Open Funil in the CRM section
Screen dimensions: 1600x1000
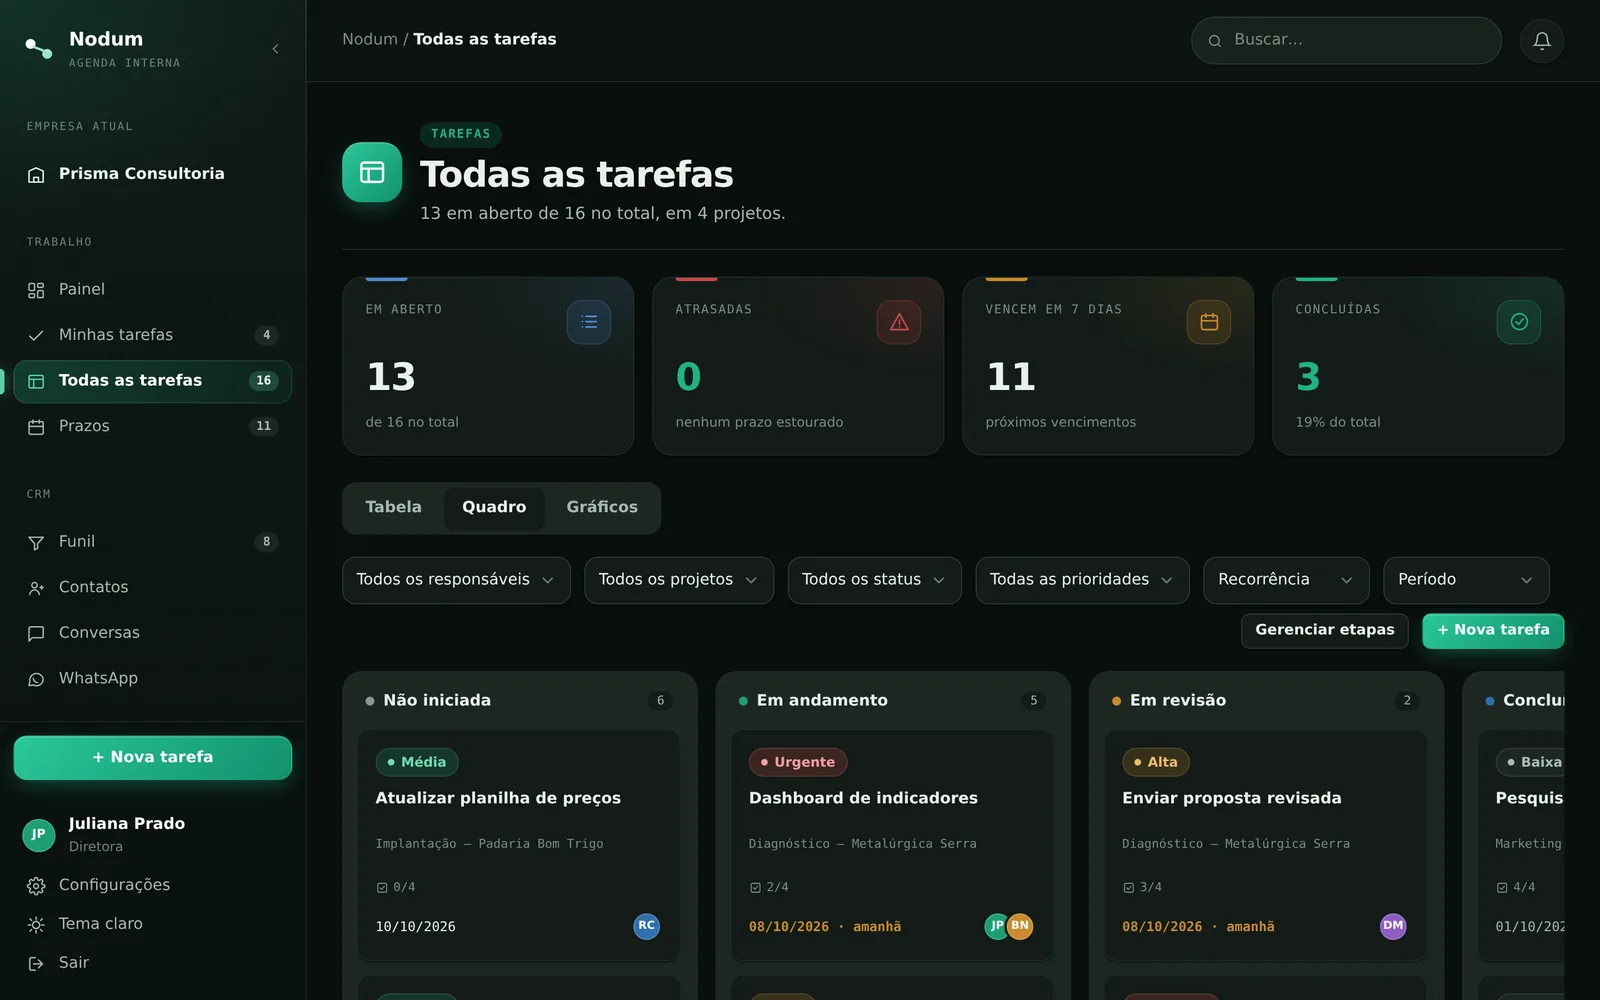[x=153, y=542]
